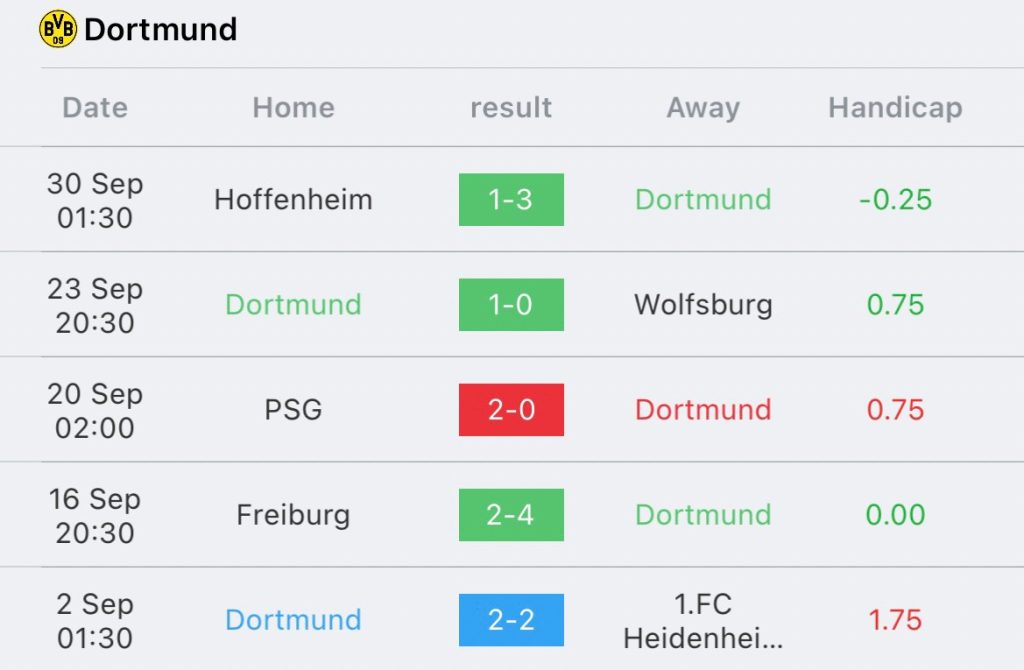Image resolution: width=1024 pixels, height=670 pixels.
Task: Click the Home column header
Action: (x=293, y=107)
